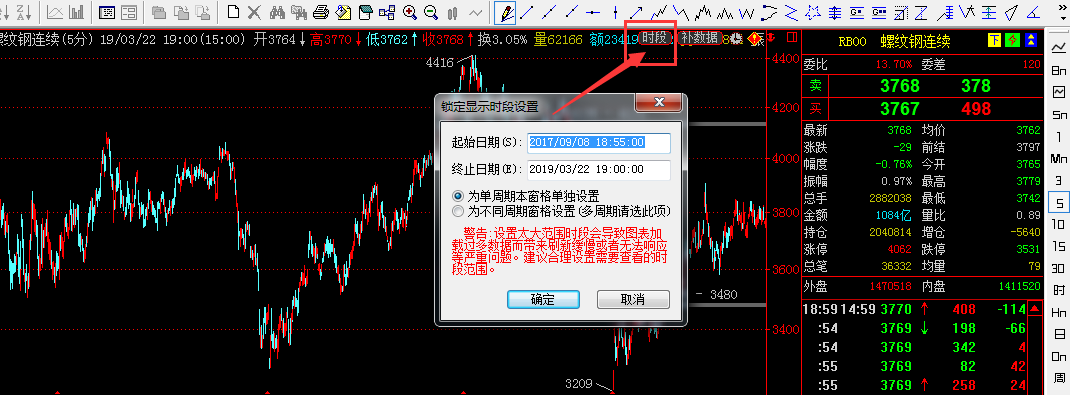Select the arrow line drawing tool

636,12
